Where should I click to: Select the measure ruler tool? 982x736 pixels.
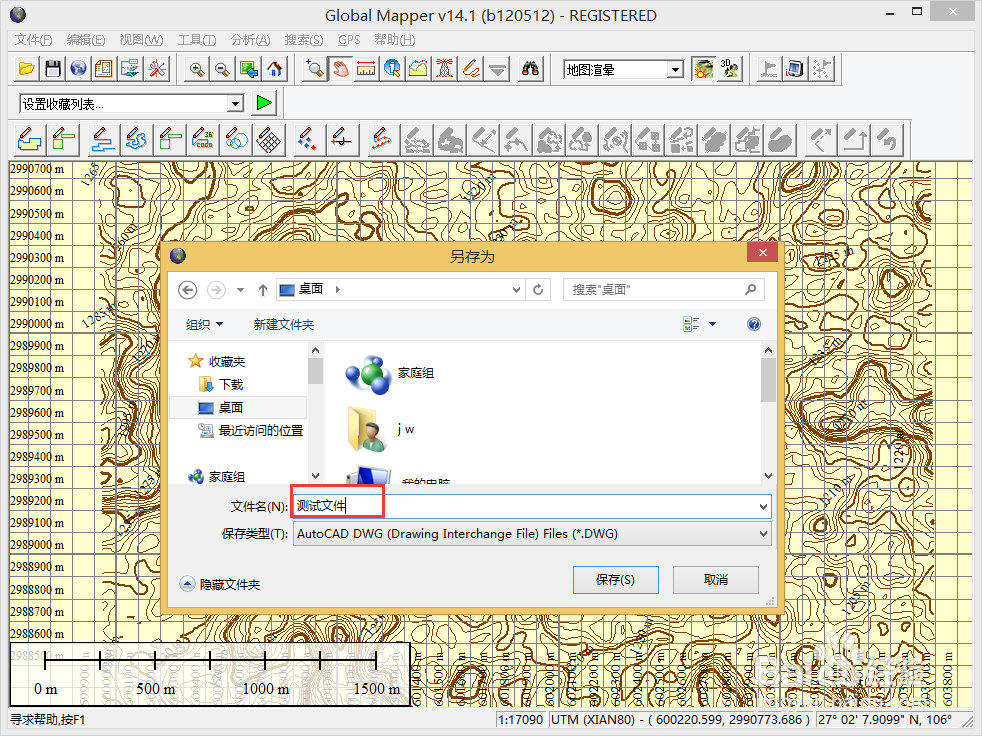(x=366, y=68)
